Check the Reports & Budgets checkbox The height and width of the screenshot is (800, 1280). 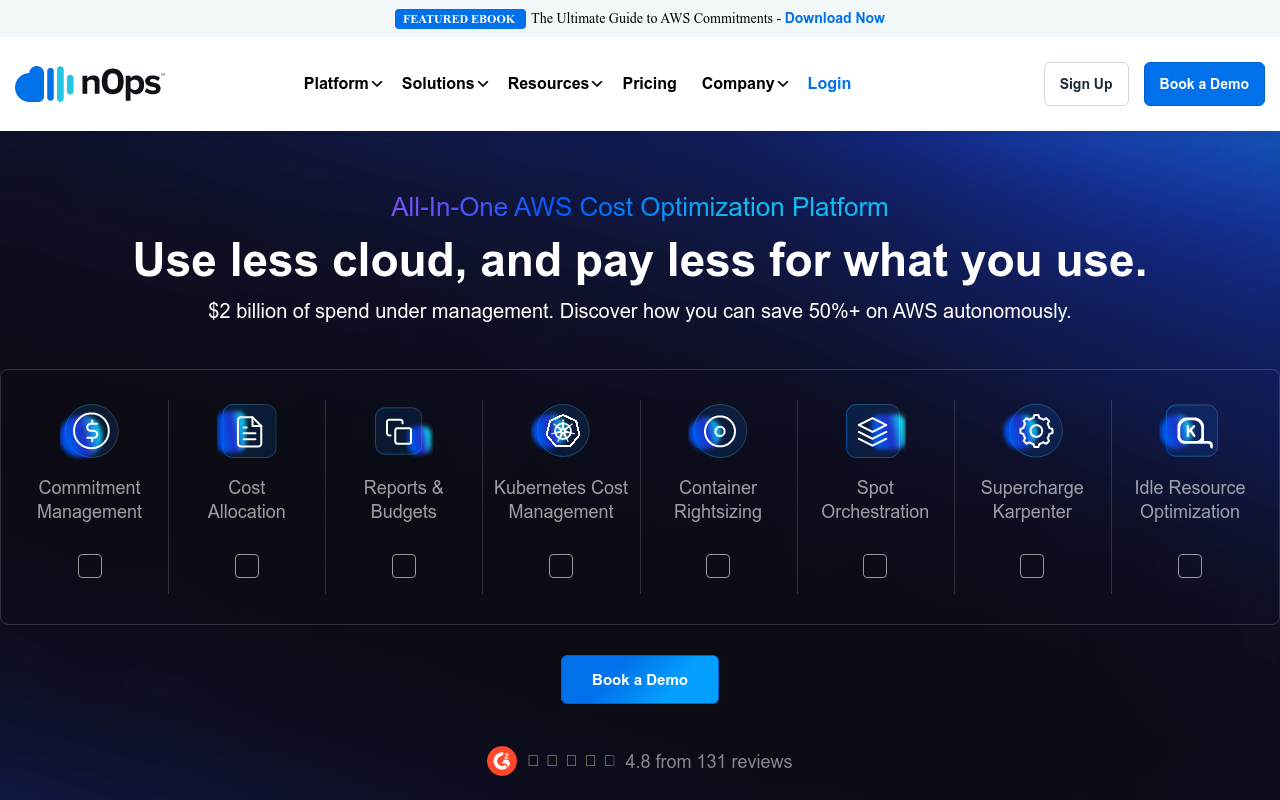click(404, 566)
